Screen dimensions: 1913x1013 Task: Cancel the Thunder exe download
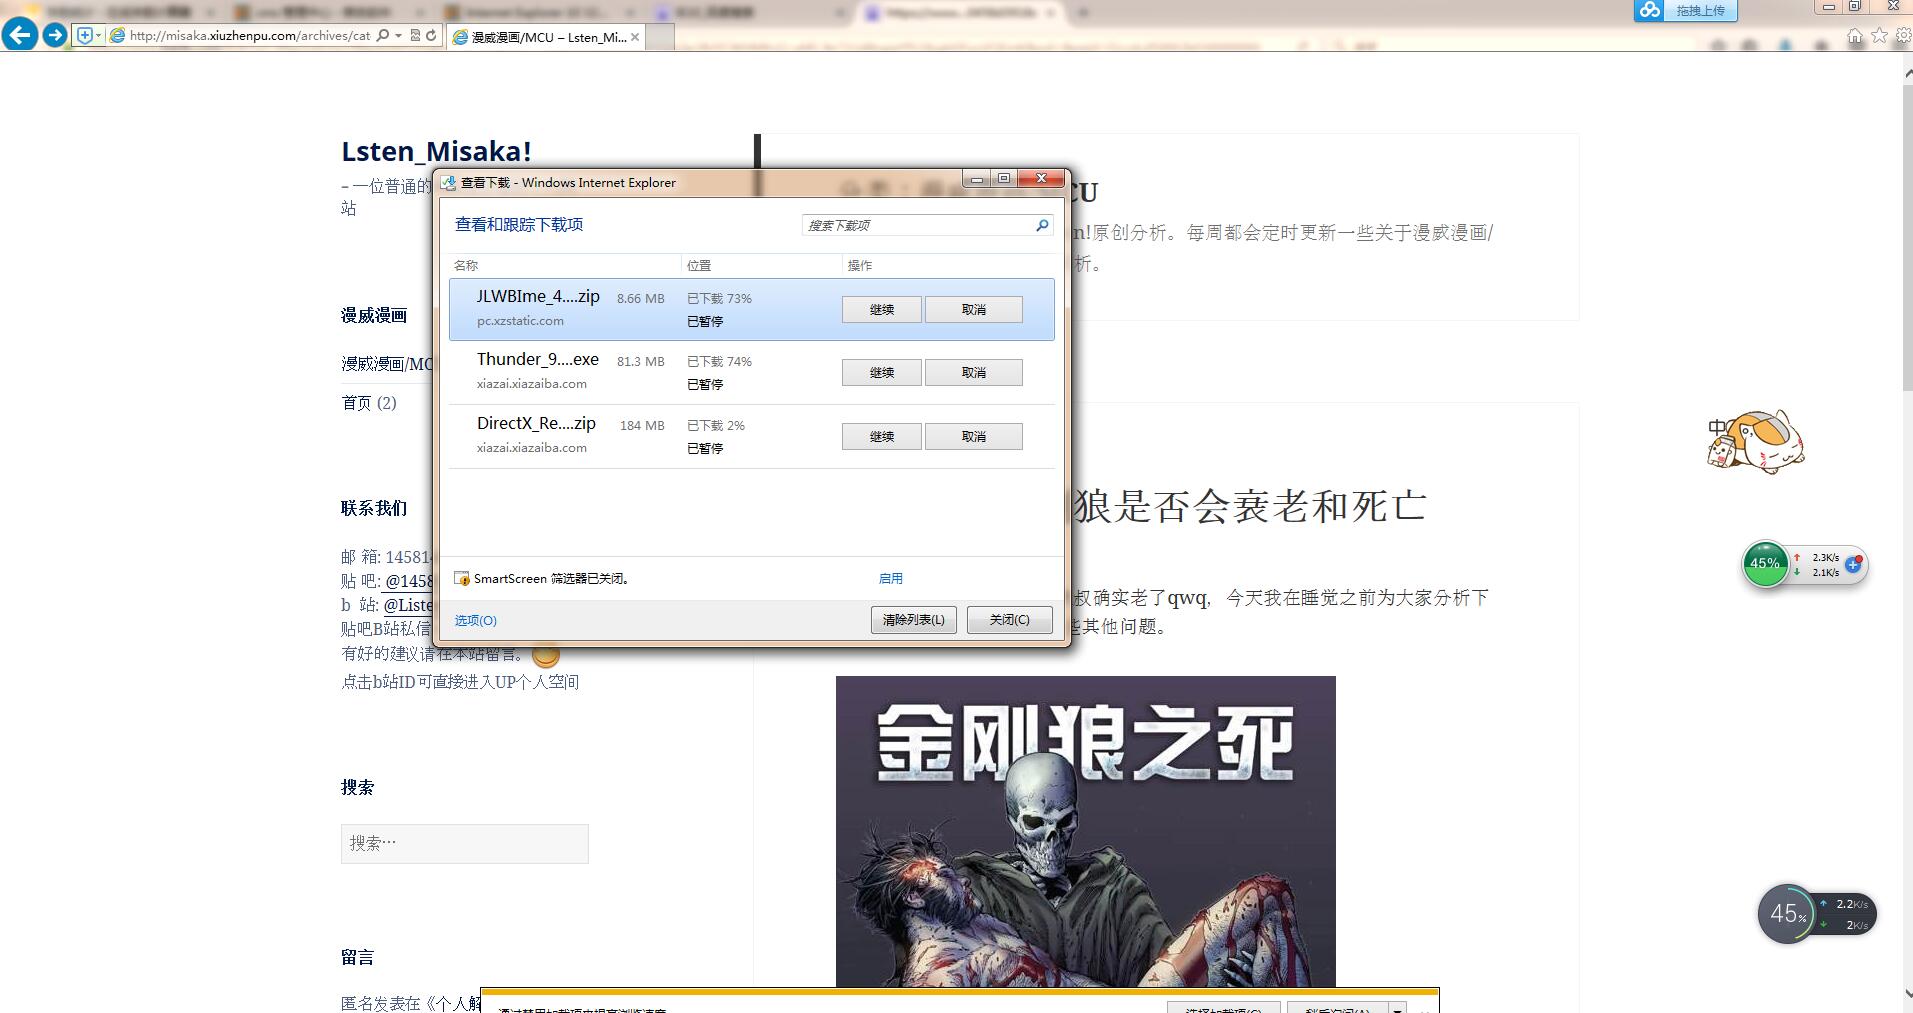coord(973,372)
